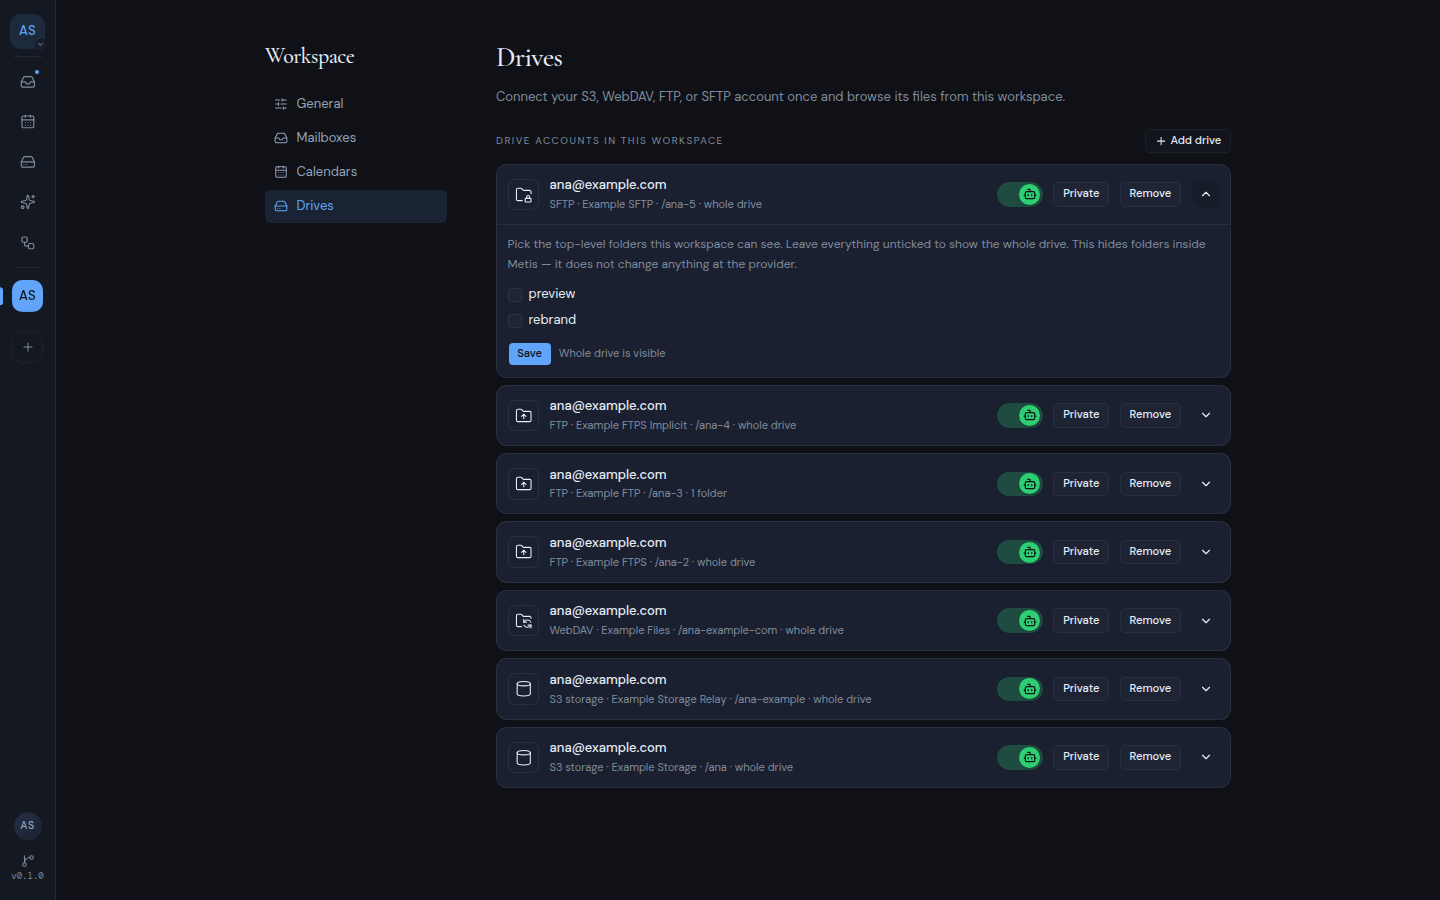Click the S3 bucket icon for the /ana drive
This screenshot has width=1440, height=900.
point(524,757)
